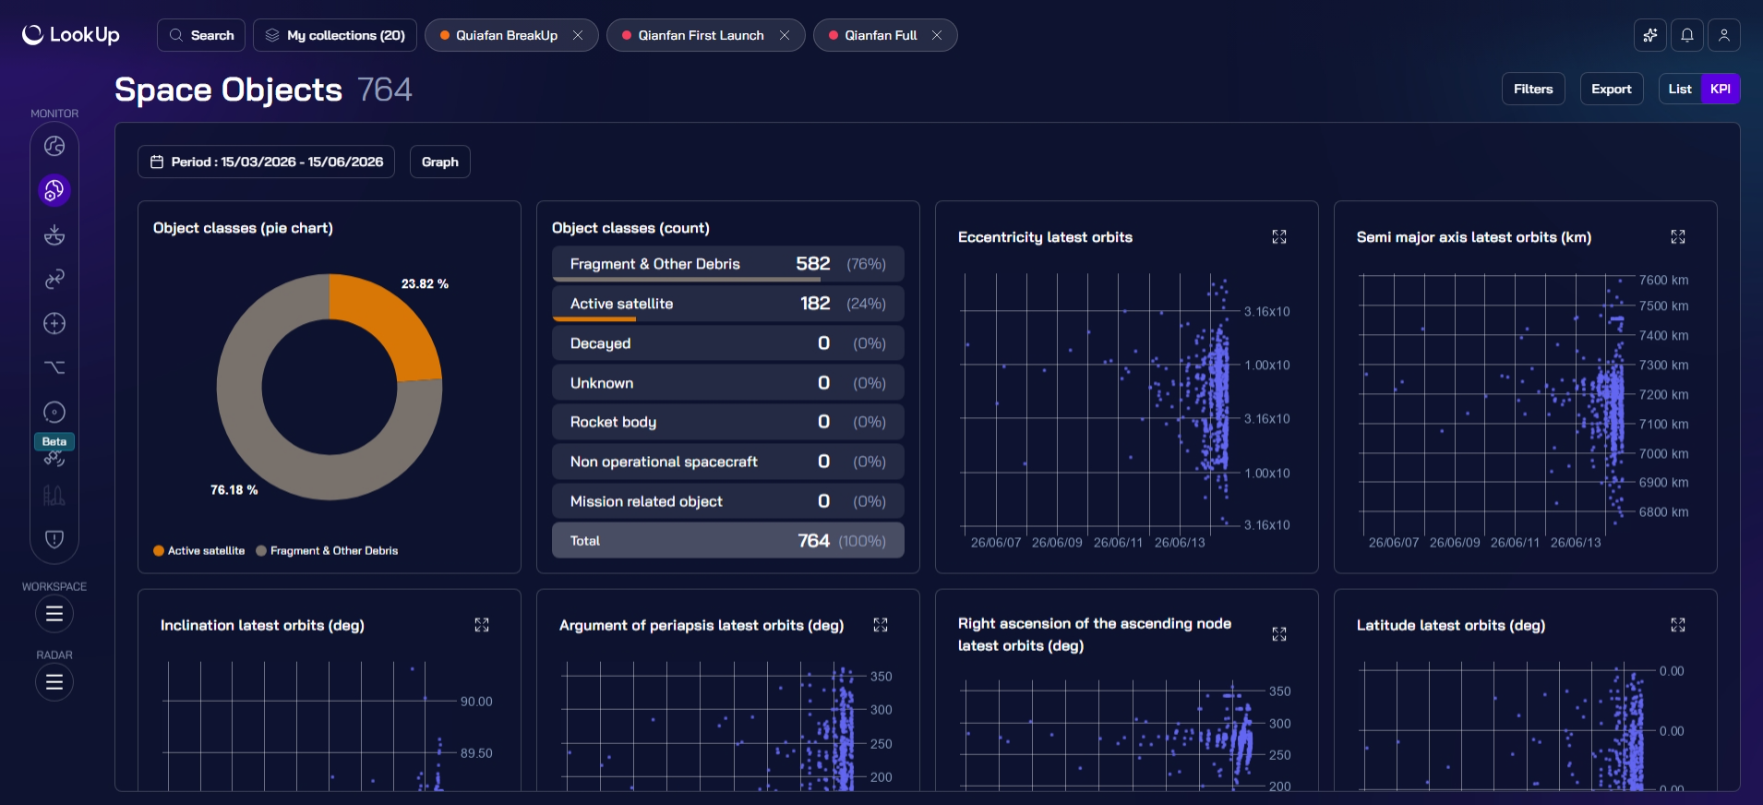Screen dimensions: 1763x805
Task: Select the maneuver switch-line sidebar icon
Action: [x=54, y=368]
